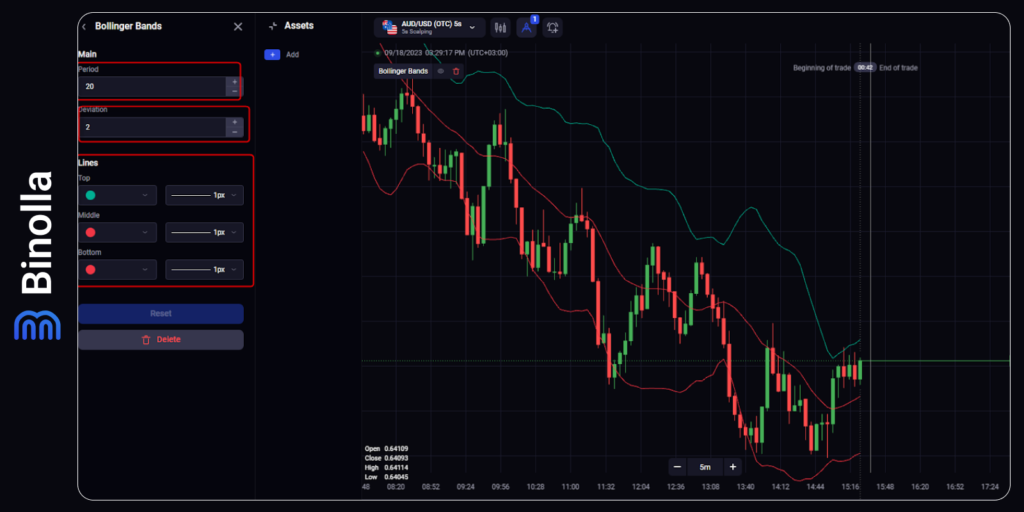Image resolution: width=1024 pixels, height=512 pixels.
Task: Click the Delete indicator button
Action: point(161,340)
